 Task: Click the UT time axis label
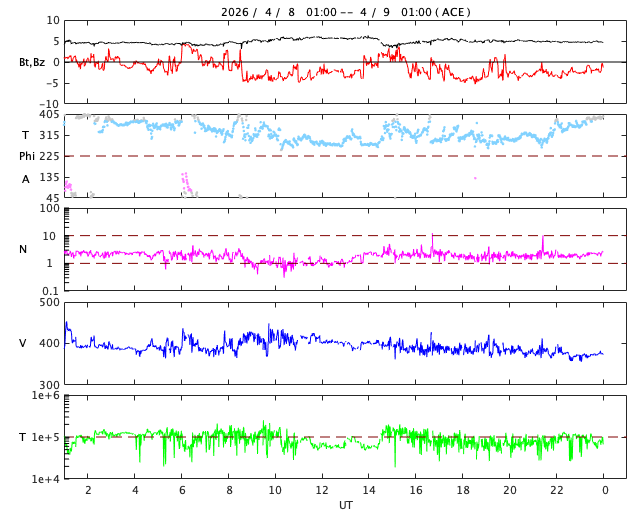click(x=345, y=505)
